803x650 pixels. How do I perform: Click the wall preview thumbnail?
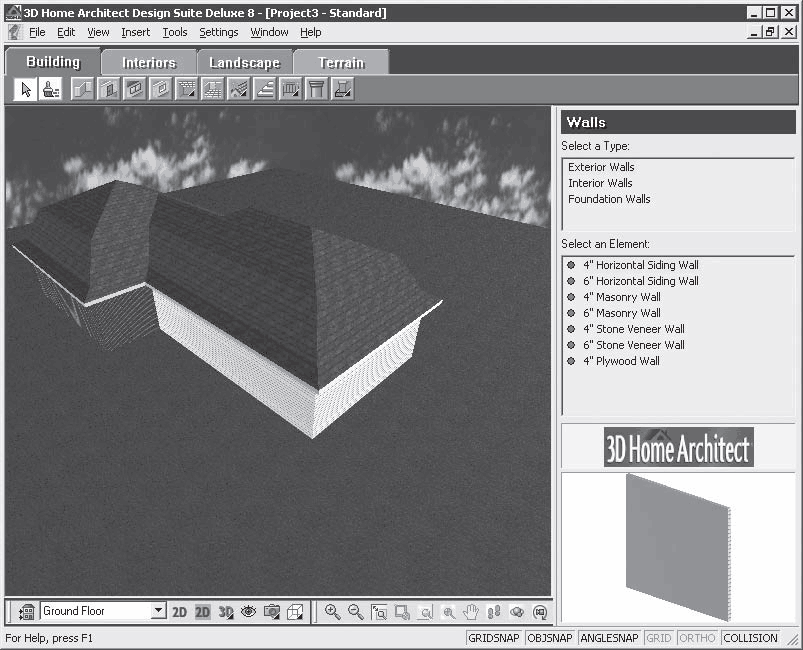point(679,547)
